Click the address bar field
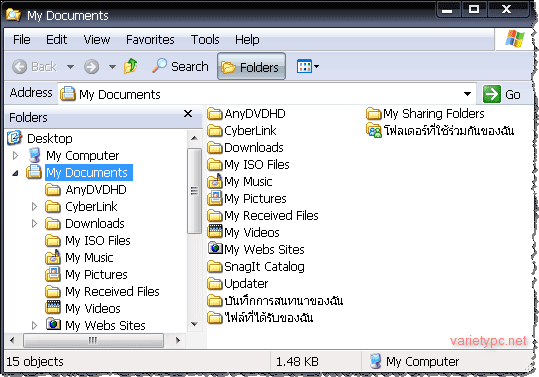This screenshot has width=539, height=377. coord(267,94)
